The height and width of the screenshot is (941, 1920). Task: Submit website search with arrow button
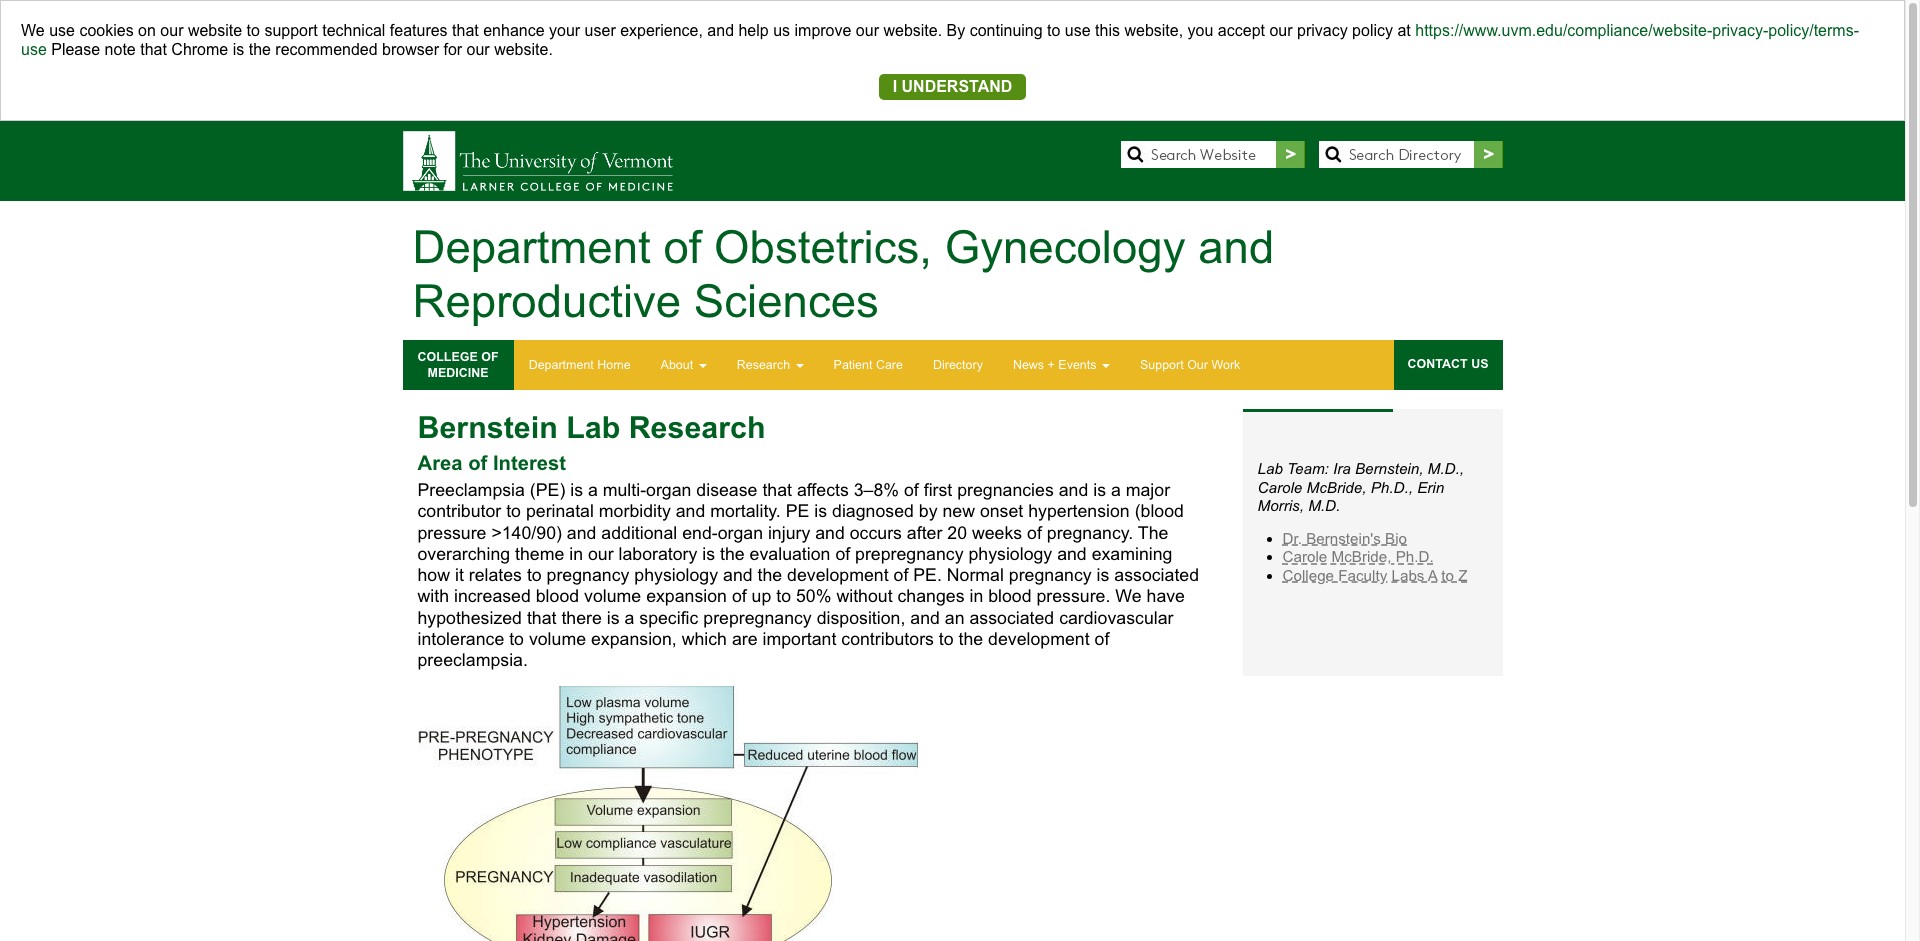tap(1290, 154)
